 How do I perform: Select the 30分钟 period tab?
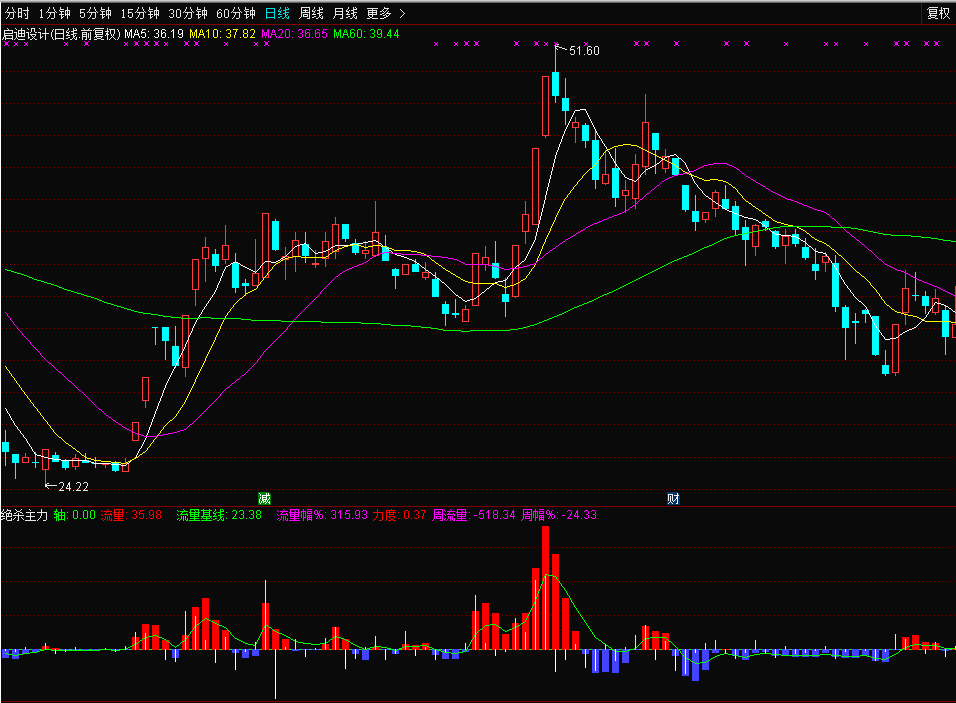click(188, 13)
